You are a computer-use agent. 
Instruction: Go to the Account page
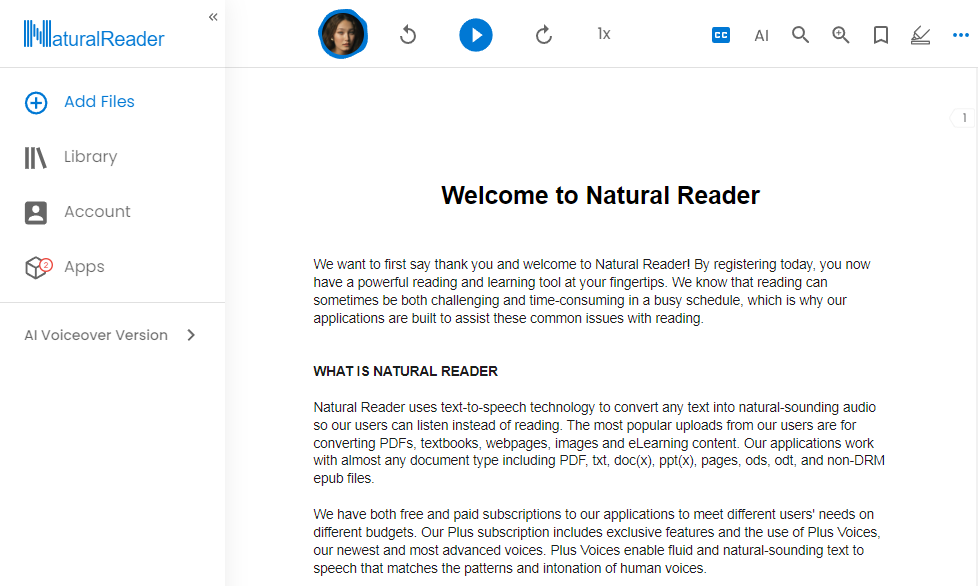97,211
